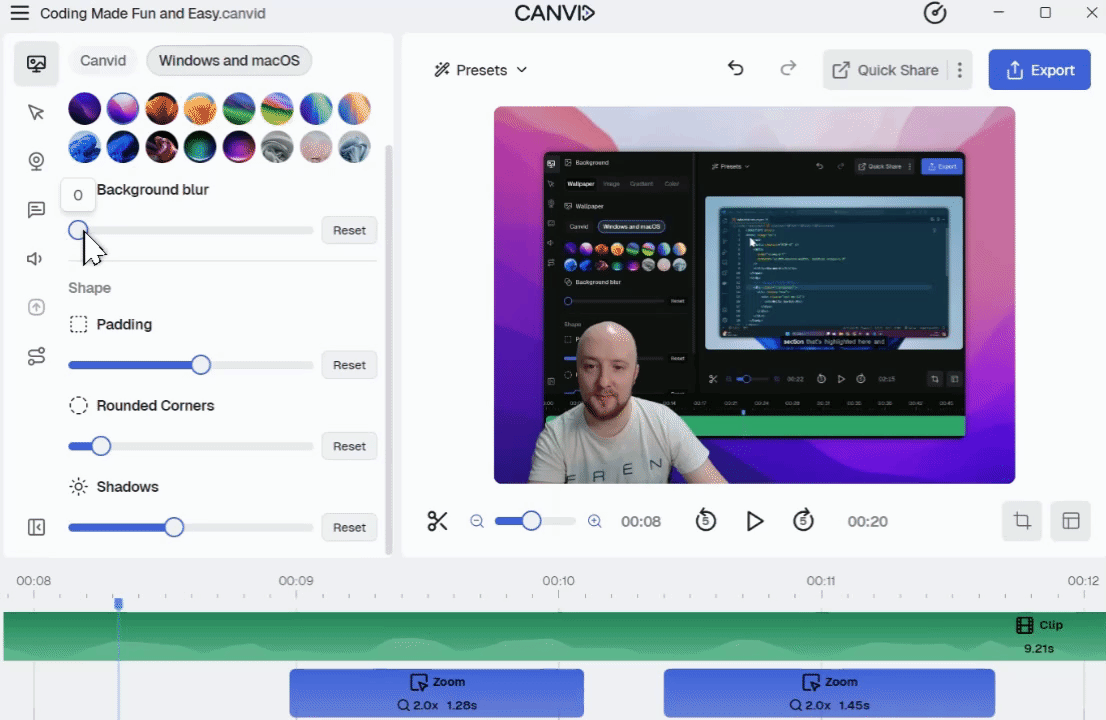This screenshot has width=1106, height=720.
Task: Click the 00:08 current time text
Action: pos(640,521)
